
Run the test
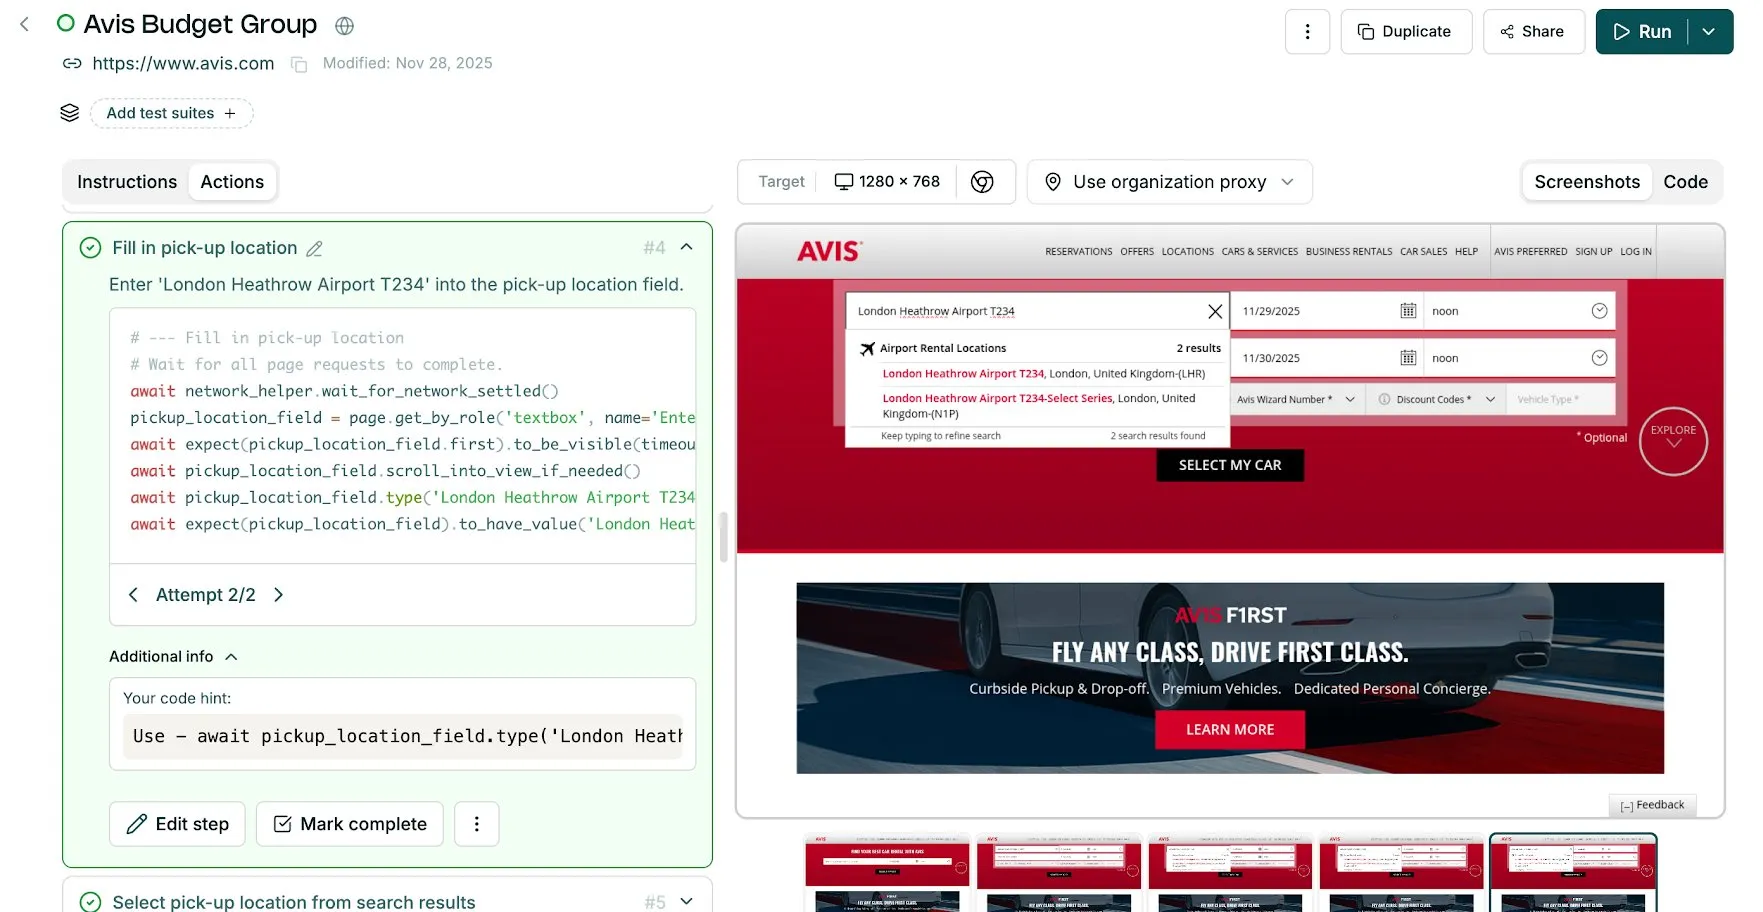tap(1642, 32)
